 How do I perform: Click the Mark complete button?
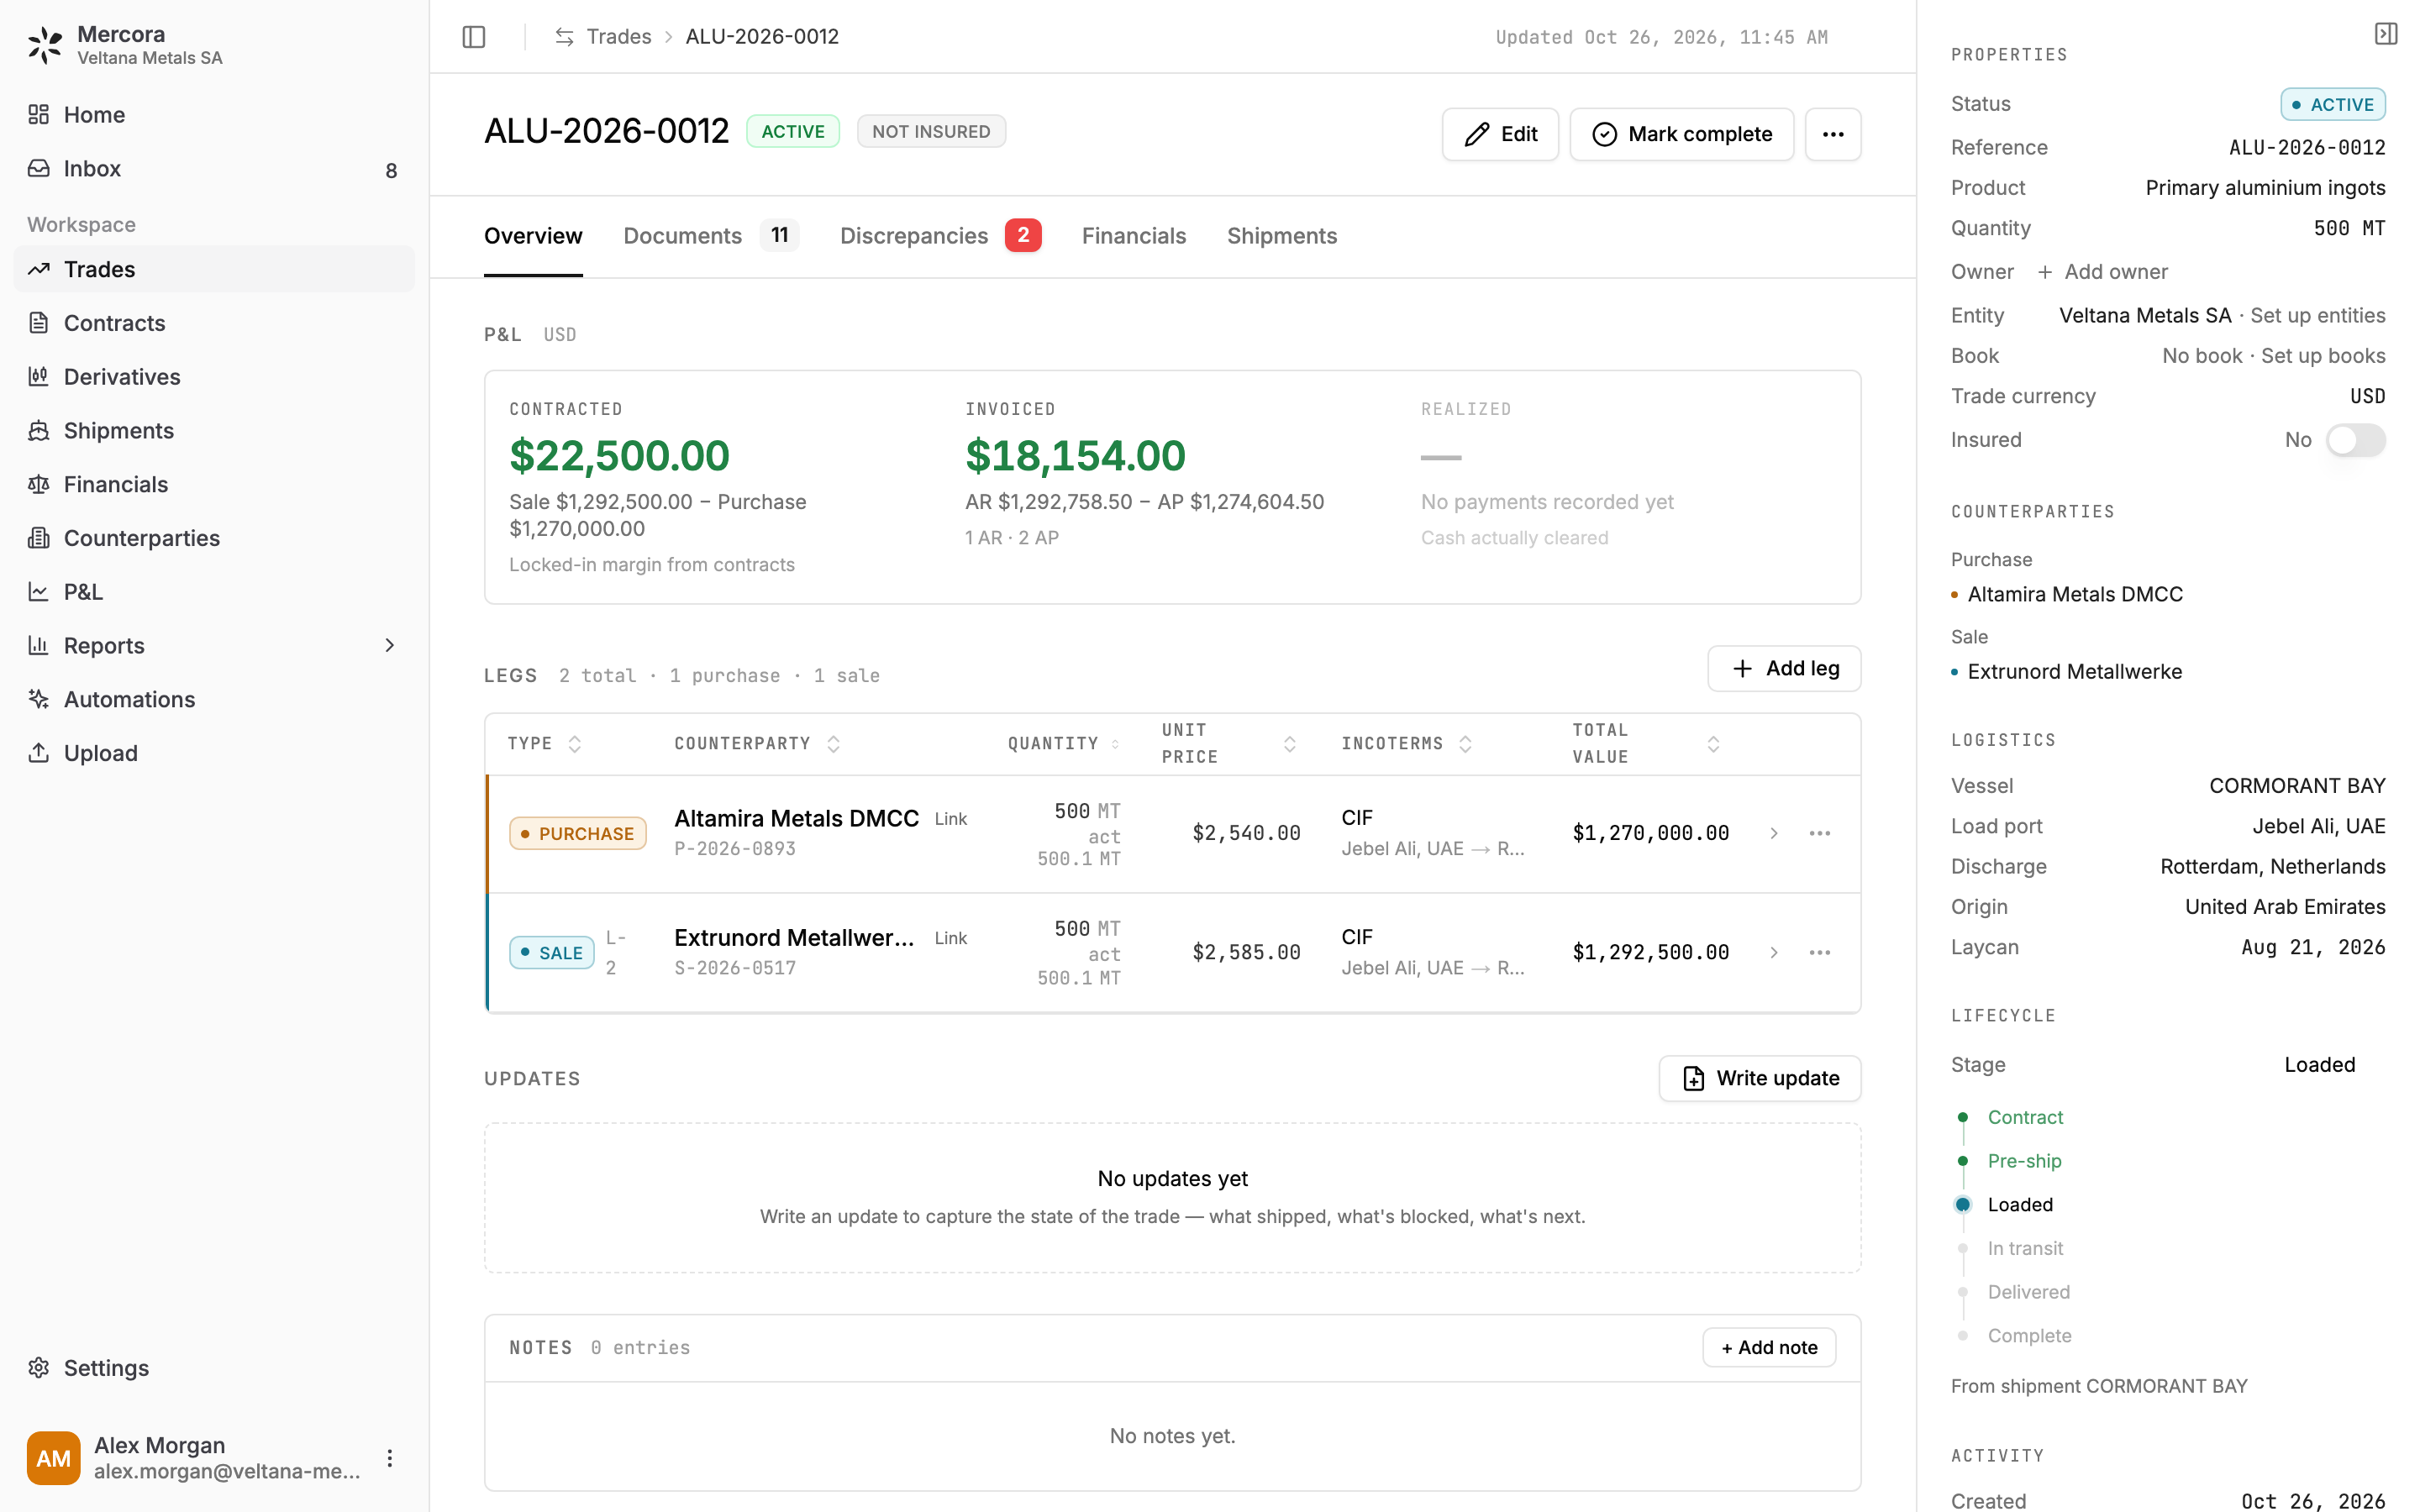click(x=1681, y=134)
